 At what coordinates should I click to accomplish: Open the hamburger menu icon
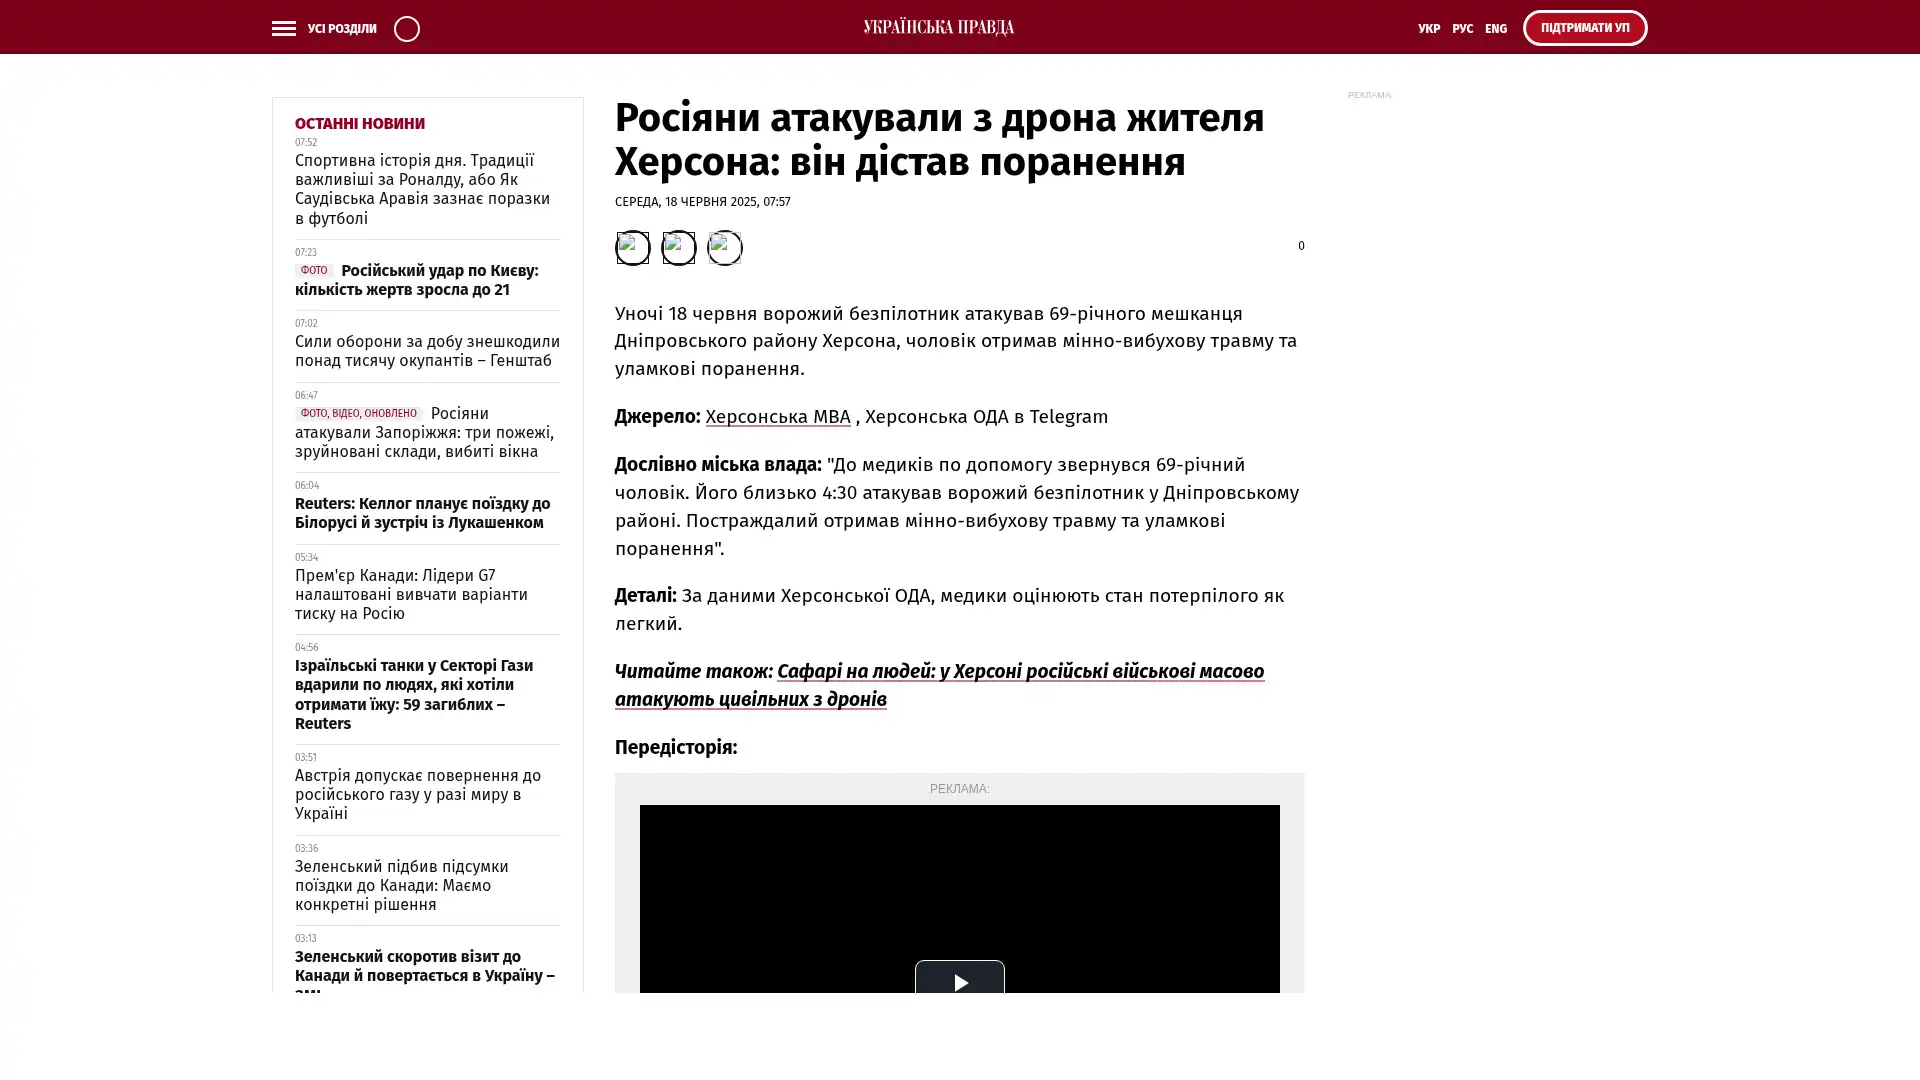pyautogui.click(x=283, y=28)
